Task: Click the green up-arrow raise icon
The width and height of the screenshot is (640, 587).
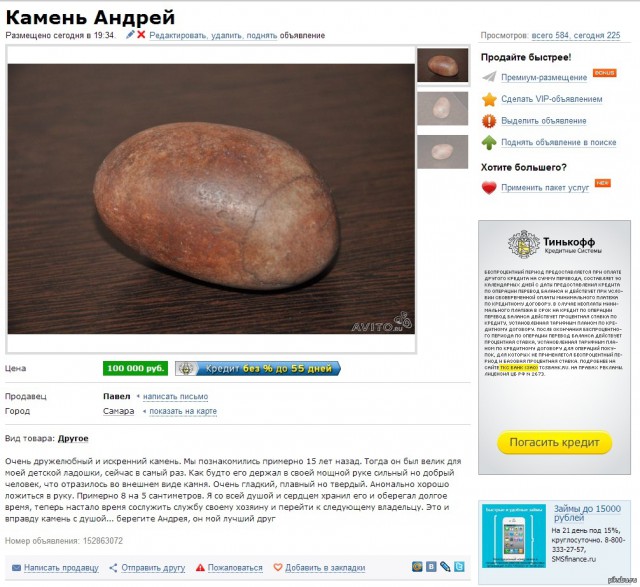Action: click(x=489, y=142)
